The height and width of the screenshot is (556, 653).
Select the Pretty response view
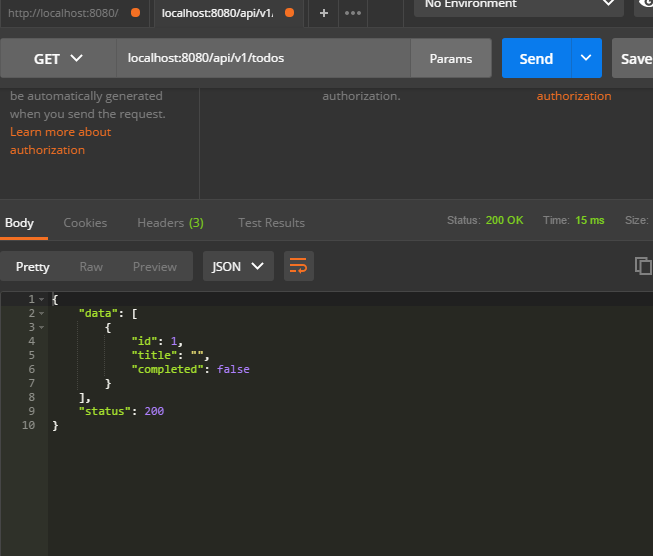pos(32,267)
